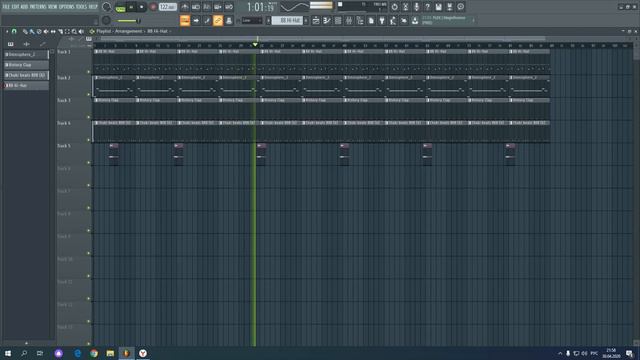Click the tempo field showing 122
The image size is (640, 360).
pos(168,7)
